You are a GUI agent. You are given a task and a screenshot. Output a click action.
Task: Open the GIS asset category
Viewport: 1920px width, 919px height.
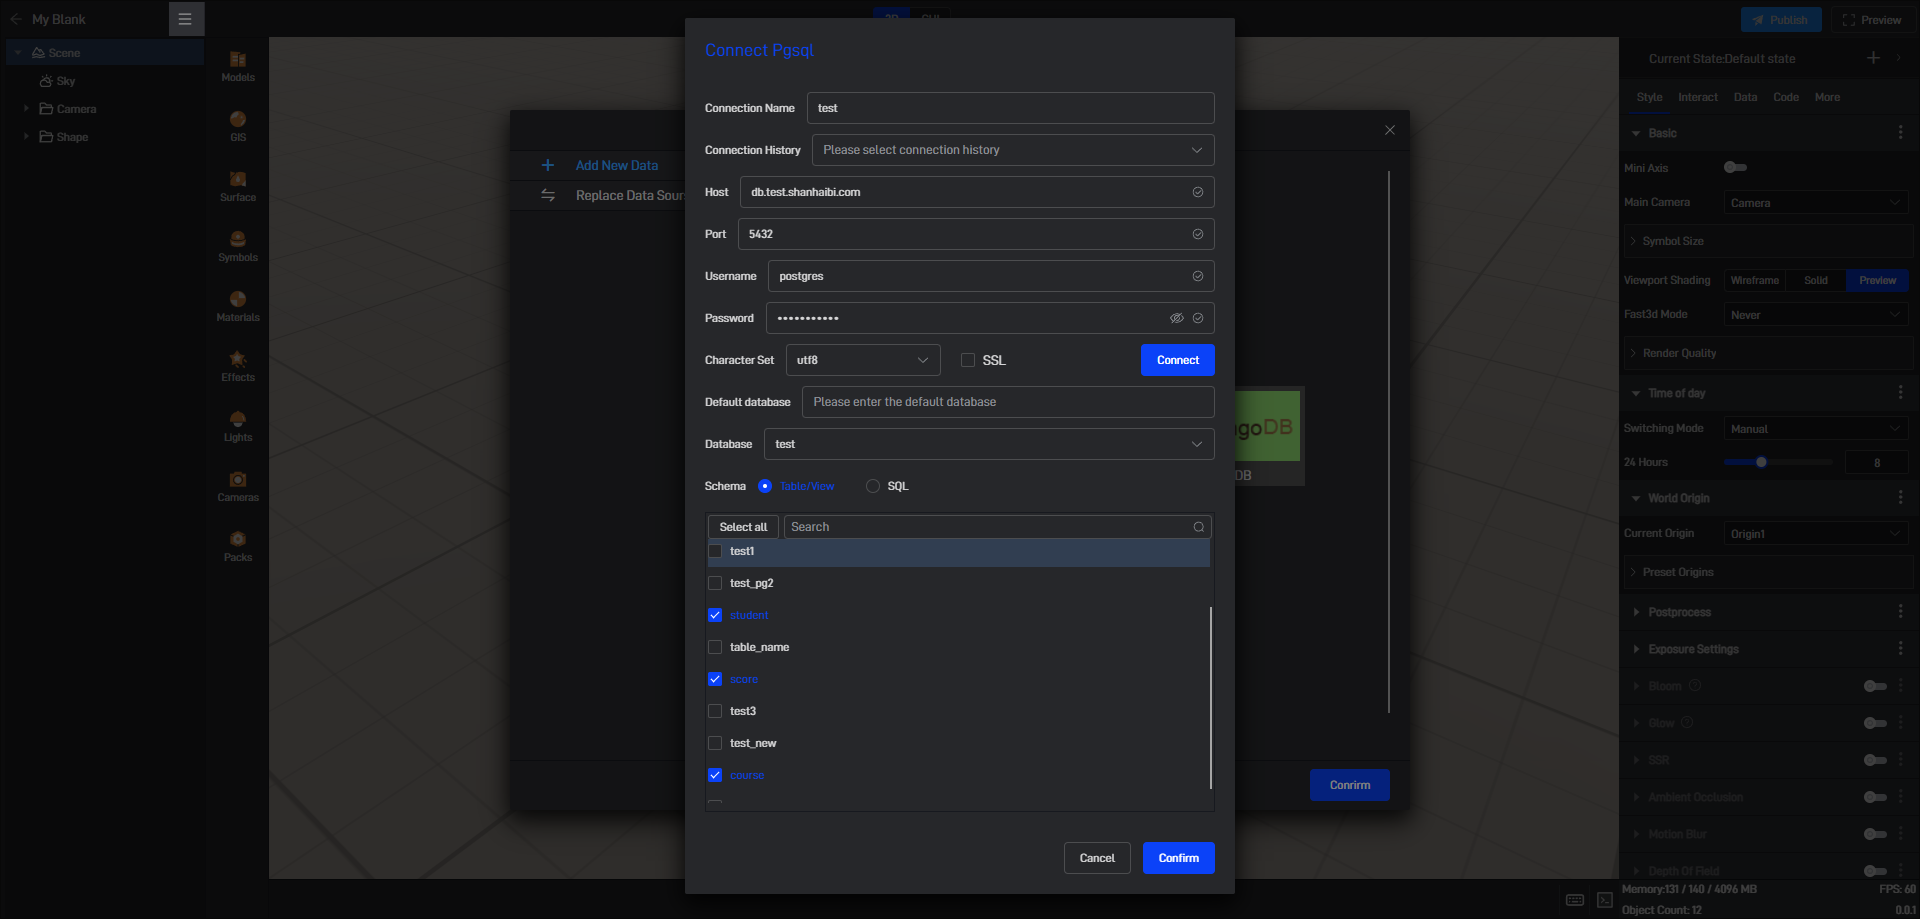(238, 126)
